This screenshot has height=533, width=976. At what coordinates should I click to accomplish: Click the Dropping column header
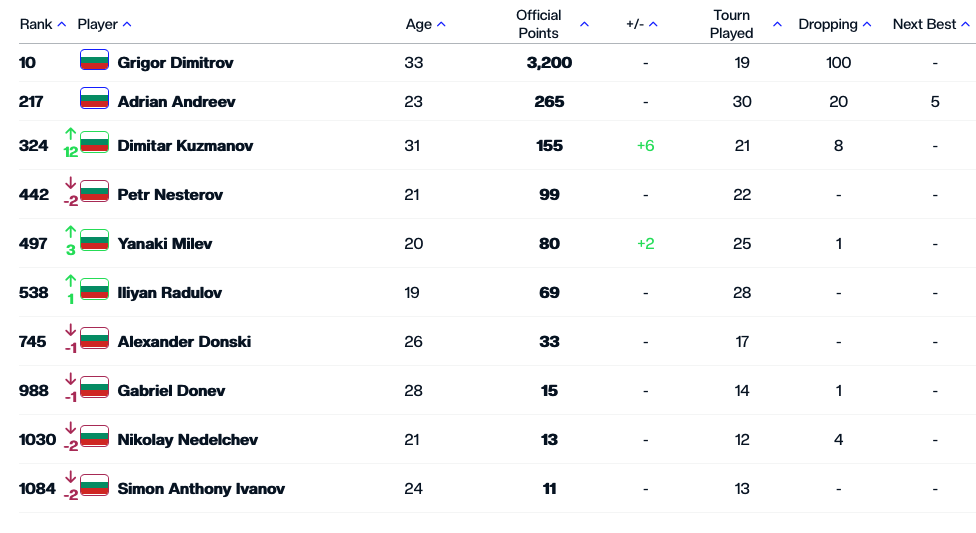coord(828,24)
